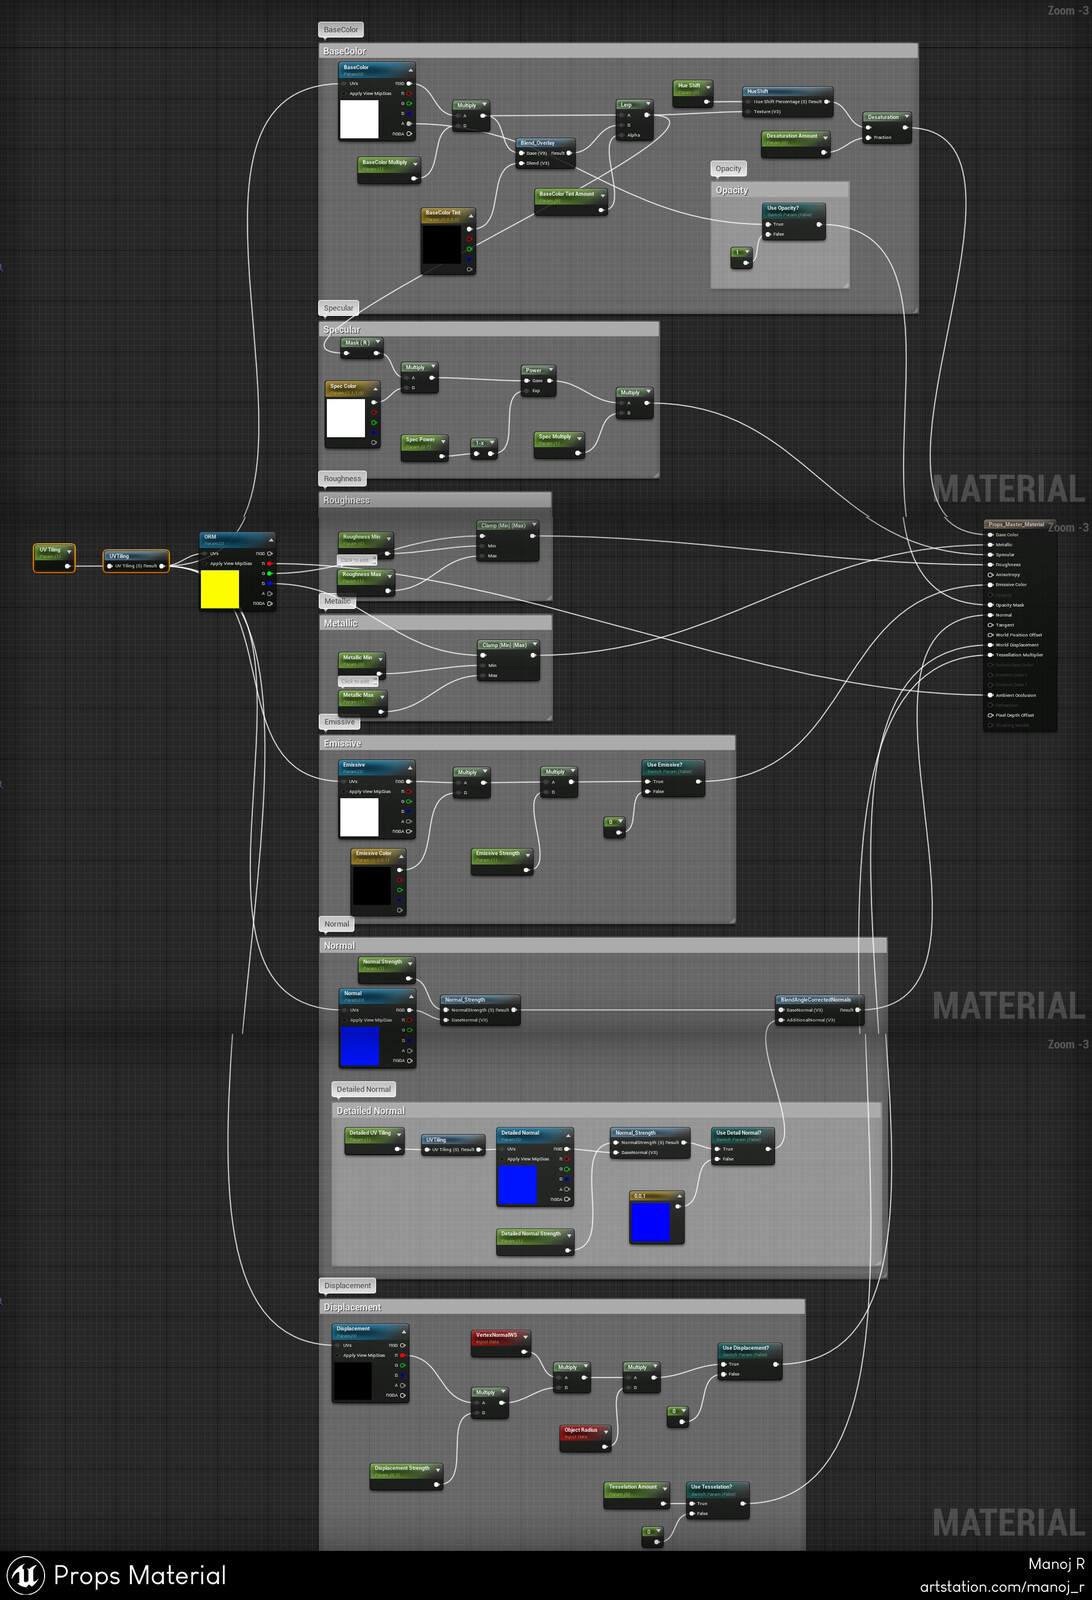The image size is (1092, 1600).
Task: Click the Object Radius input data node
Action: coord(586,1438)
